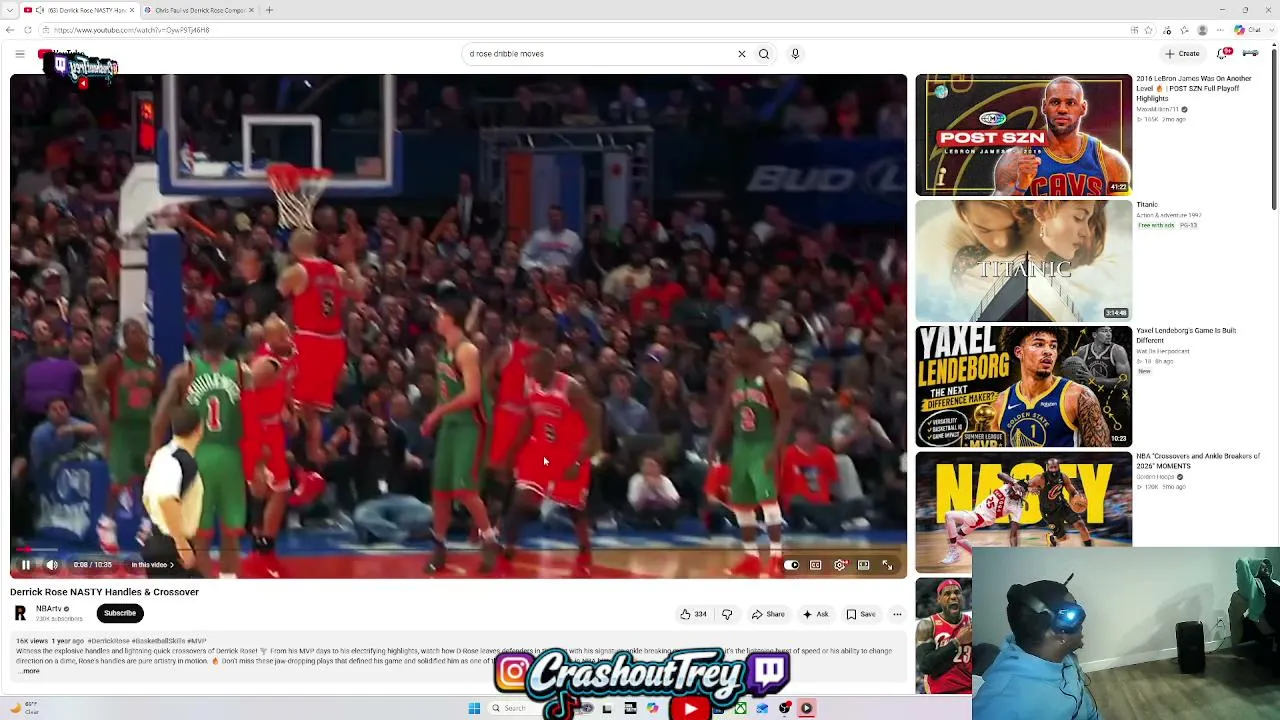Open the tab list dropdown arrow

pyautogui.click(x=9, y=10)
